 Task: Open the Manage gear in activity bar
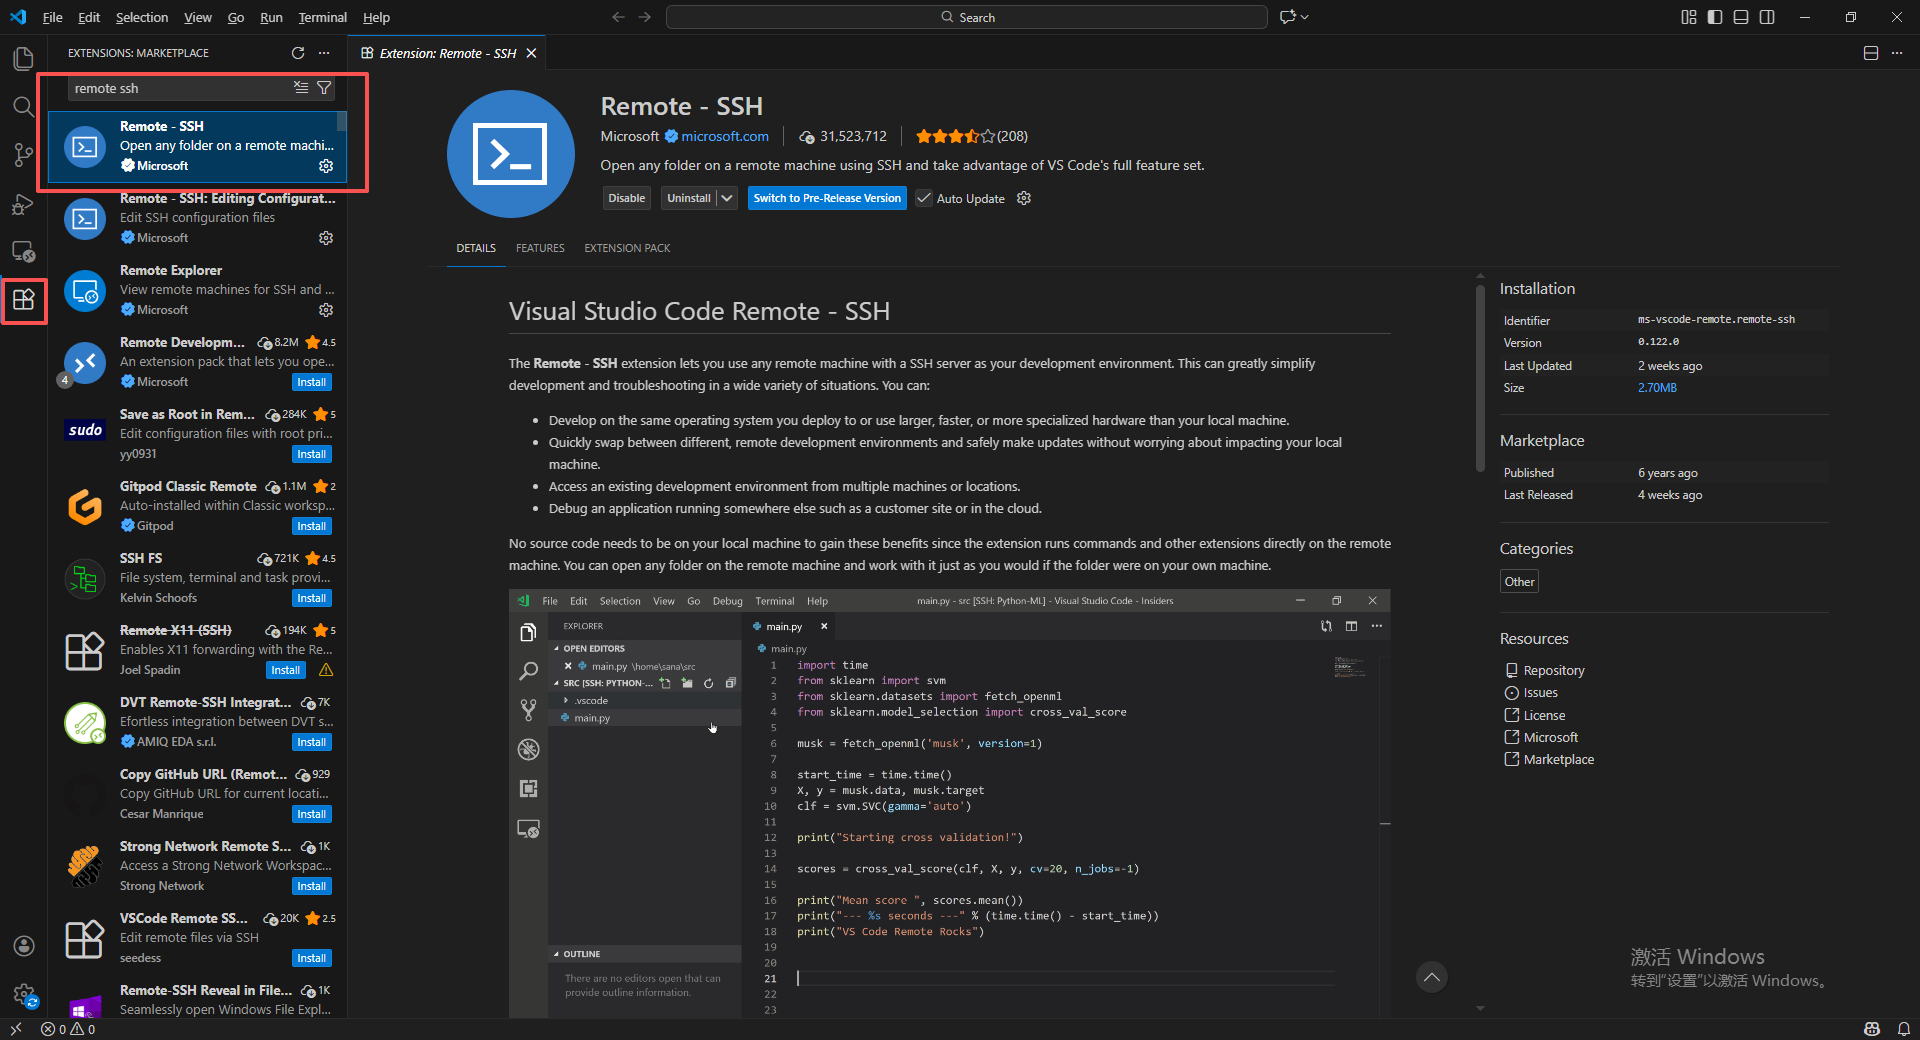pos(23,994)
